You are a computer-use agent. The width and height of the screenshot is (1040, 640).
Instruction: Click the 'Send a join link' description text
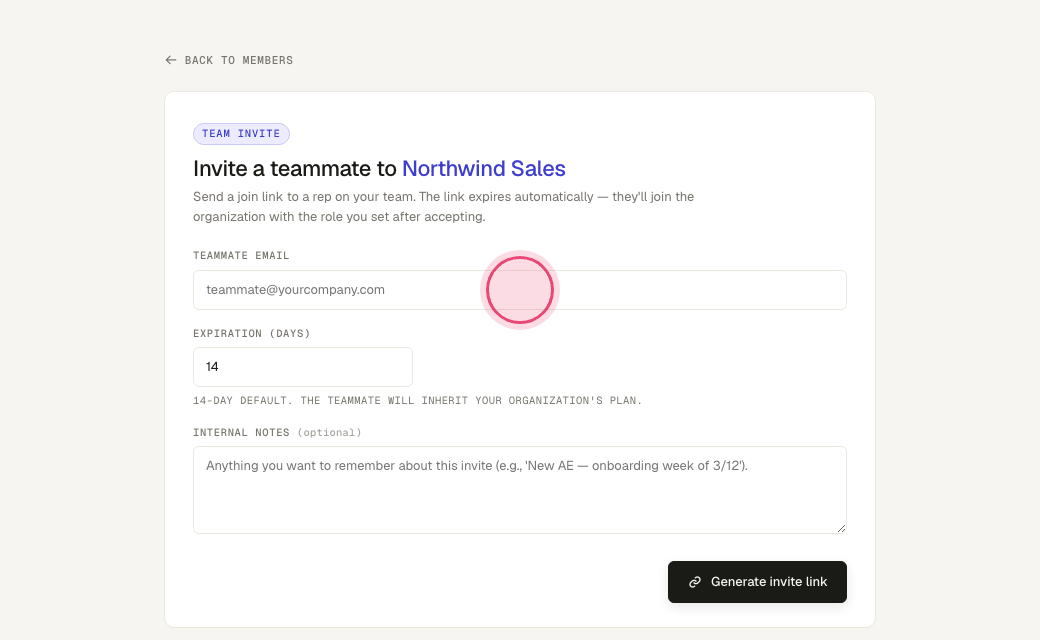pos(443,207)
